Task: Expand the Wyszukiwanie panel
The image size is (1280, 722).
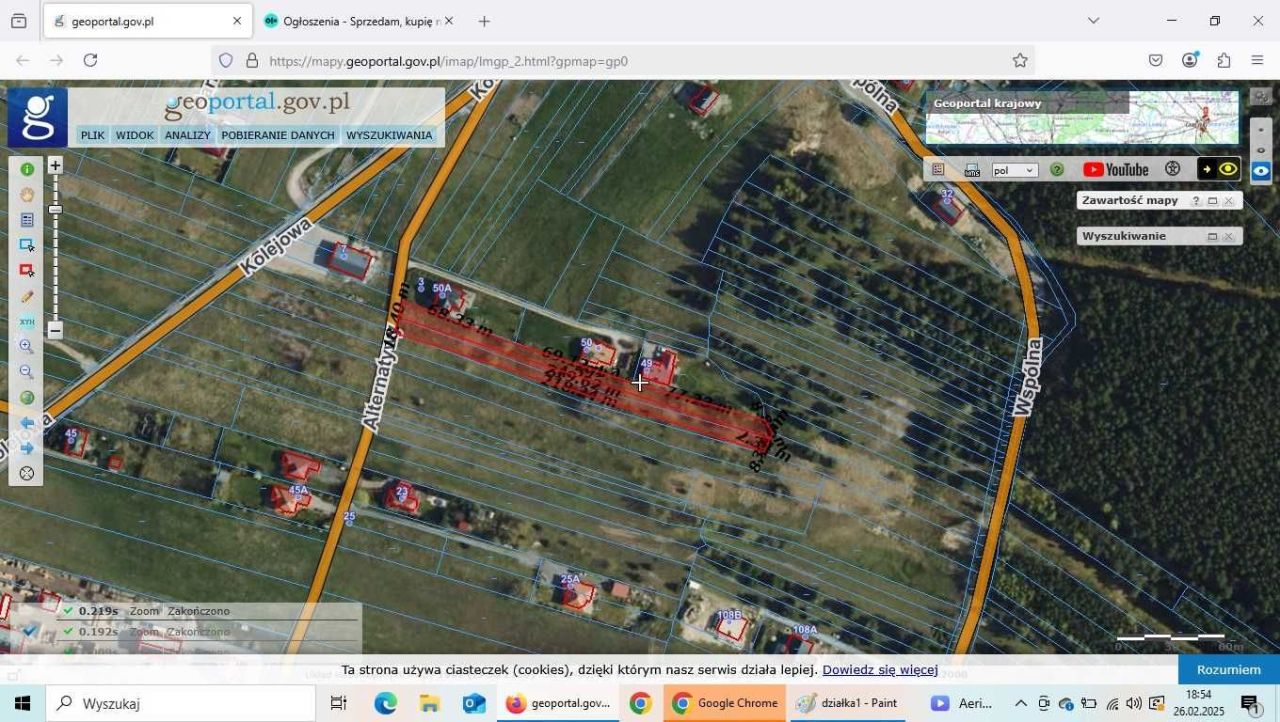Action: click(1212, 237)
